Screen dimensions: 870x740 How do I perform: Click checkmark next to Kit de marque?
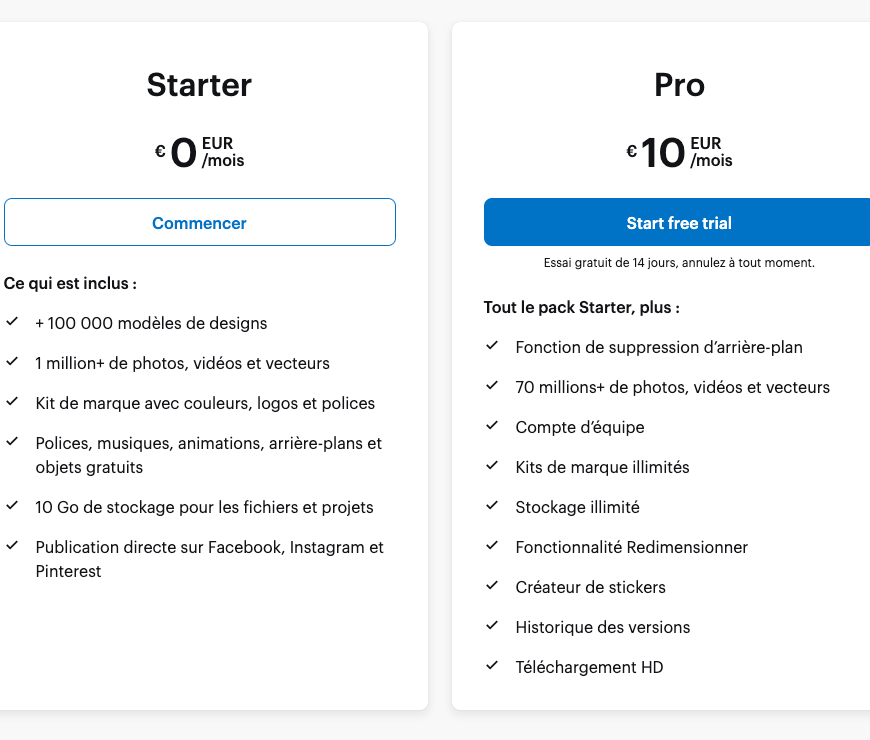(x=12, y=402)
